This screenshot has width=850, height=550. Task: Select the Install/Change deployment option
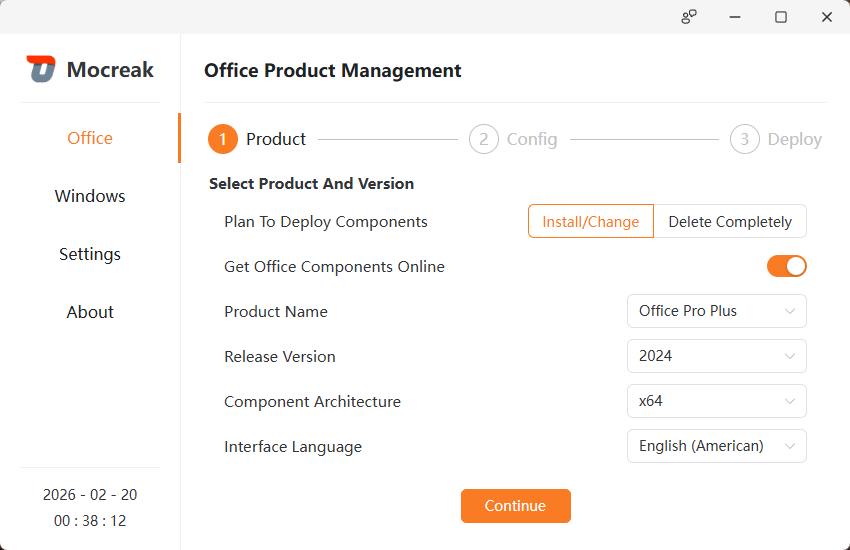[x=590, y=222]
